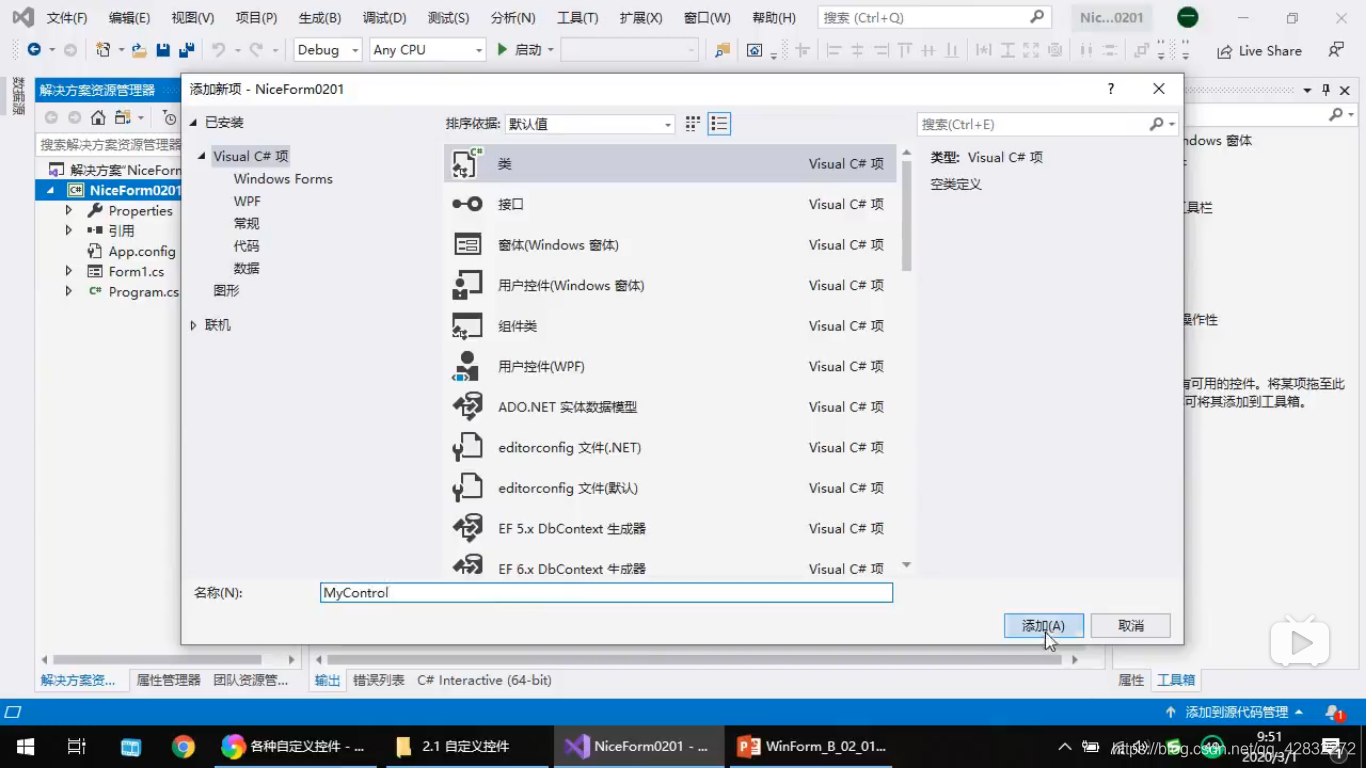Click the Visual Studio logo icon
1366x768 pixels.
coord(22,17)
